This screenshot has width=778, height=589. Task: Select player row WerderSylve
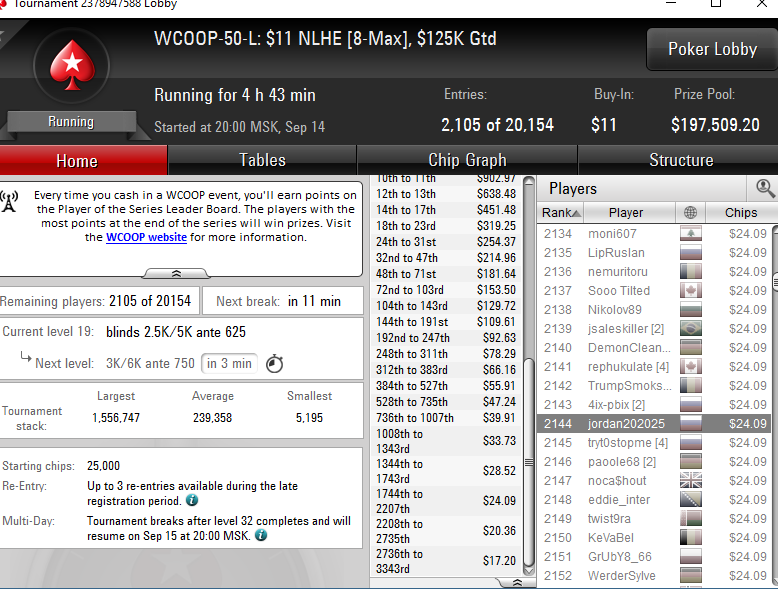tap(654, 576)
